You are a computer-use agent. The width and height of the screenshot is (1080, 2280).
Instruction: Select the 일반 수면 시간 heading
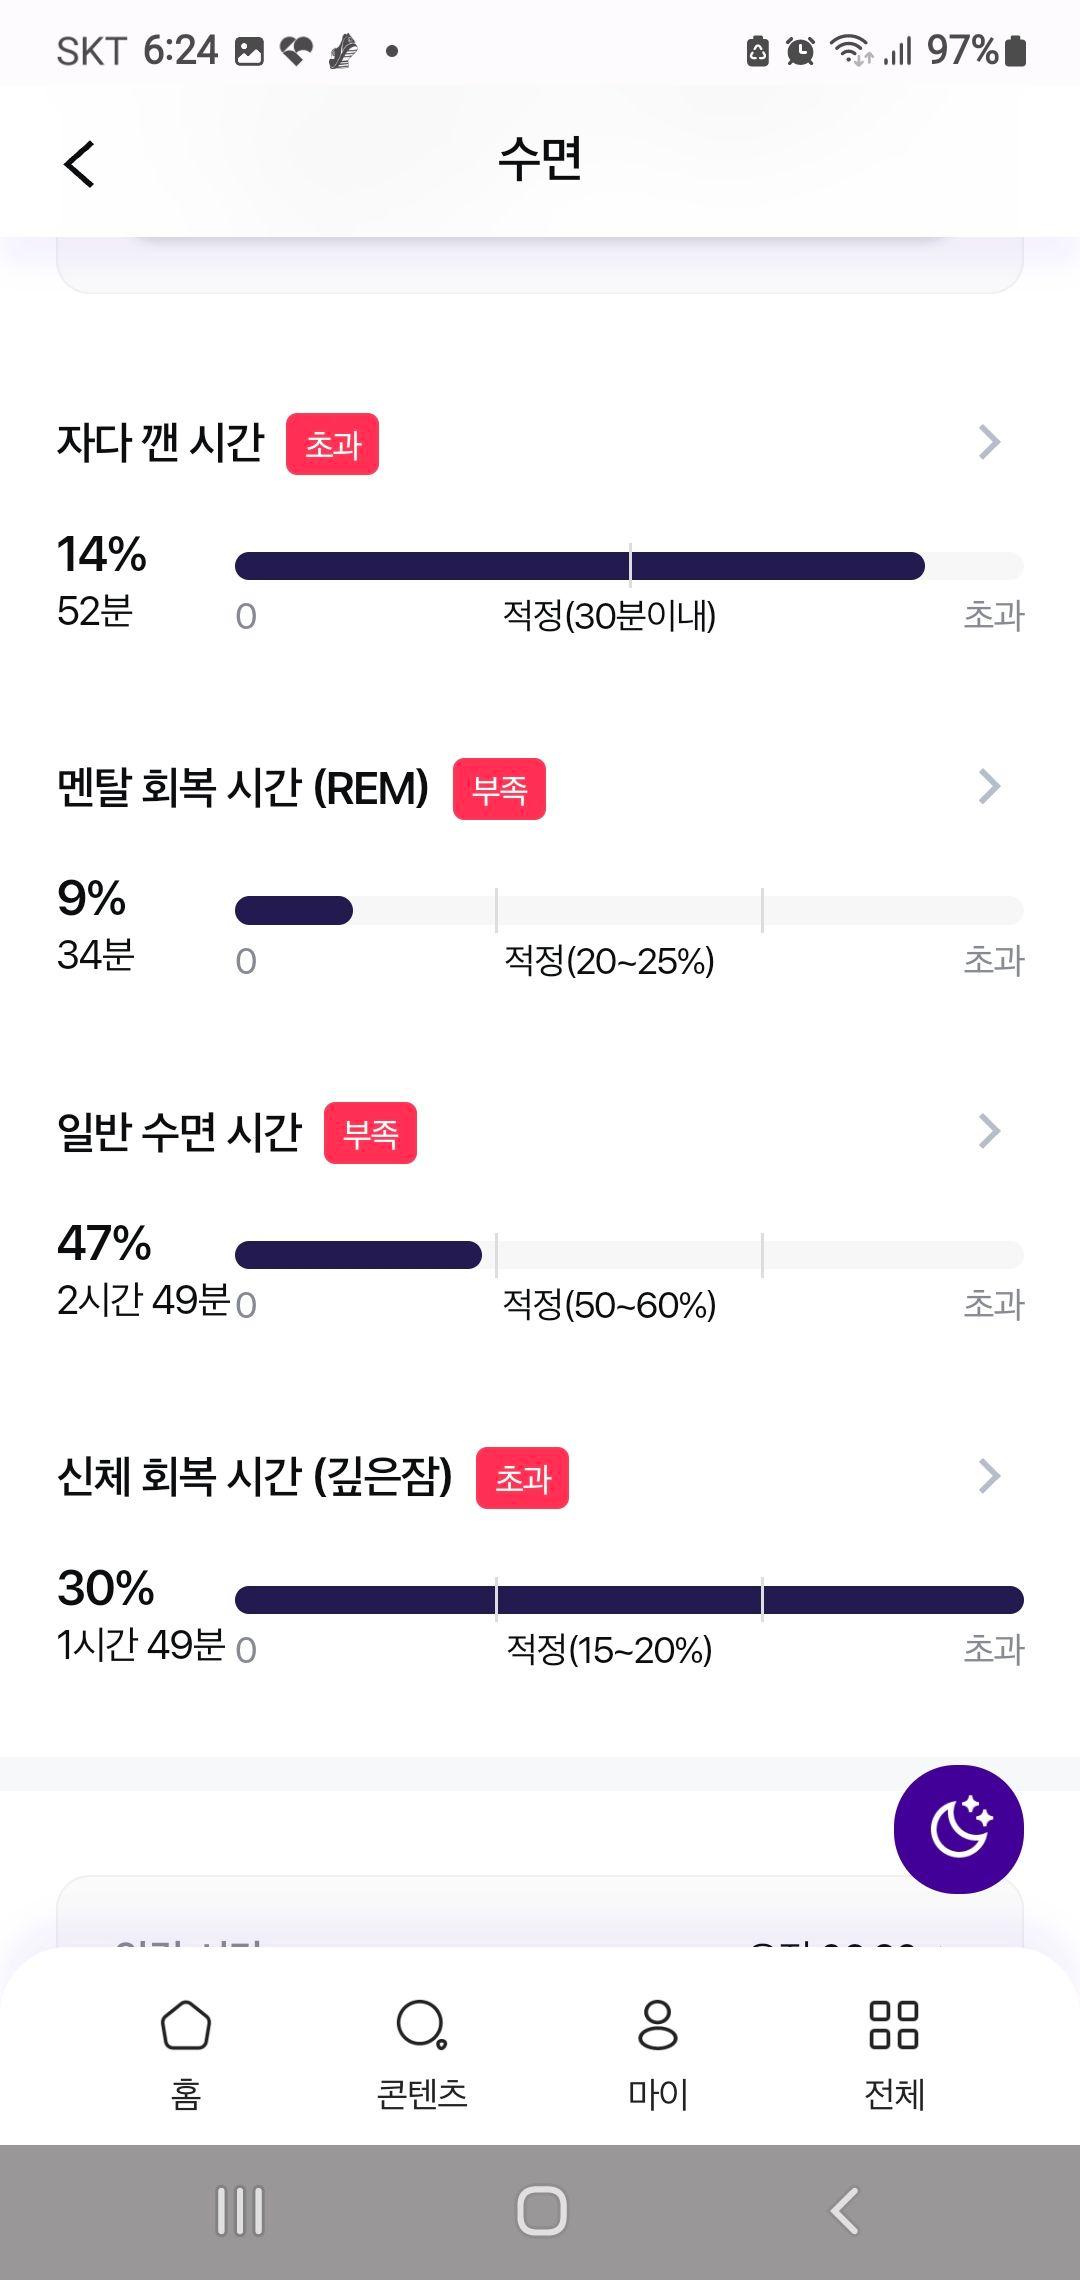point(179,1132)
